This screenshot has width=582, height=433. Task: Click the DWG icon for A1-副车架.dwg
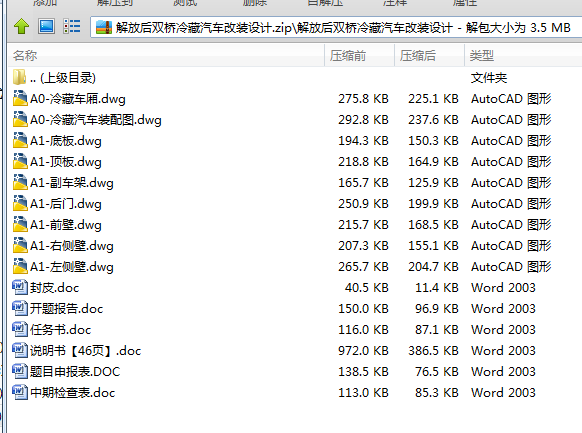20,183
